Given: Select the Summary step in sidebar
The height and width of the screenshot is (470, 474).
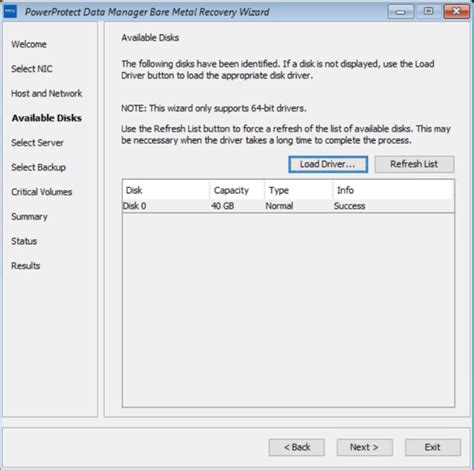Looking at the screenshot, I should (29, 217).
